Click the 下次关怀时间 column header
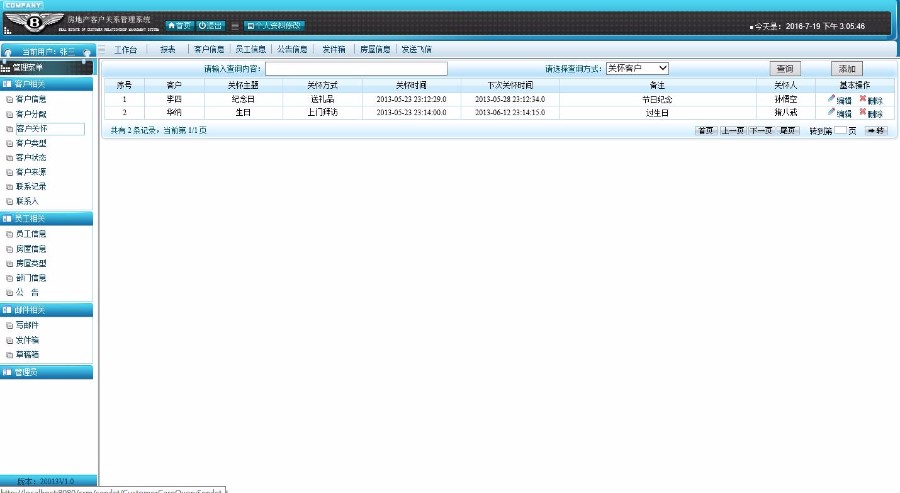Viewport: 900px width, 493px height. pyautogui.click(x=510, y=85)
